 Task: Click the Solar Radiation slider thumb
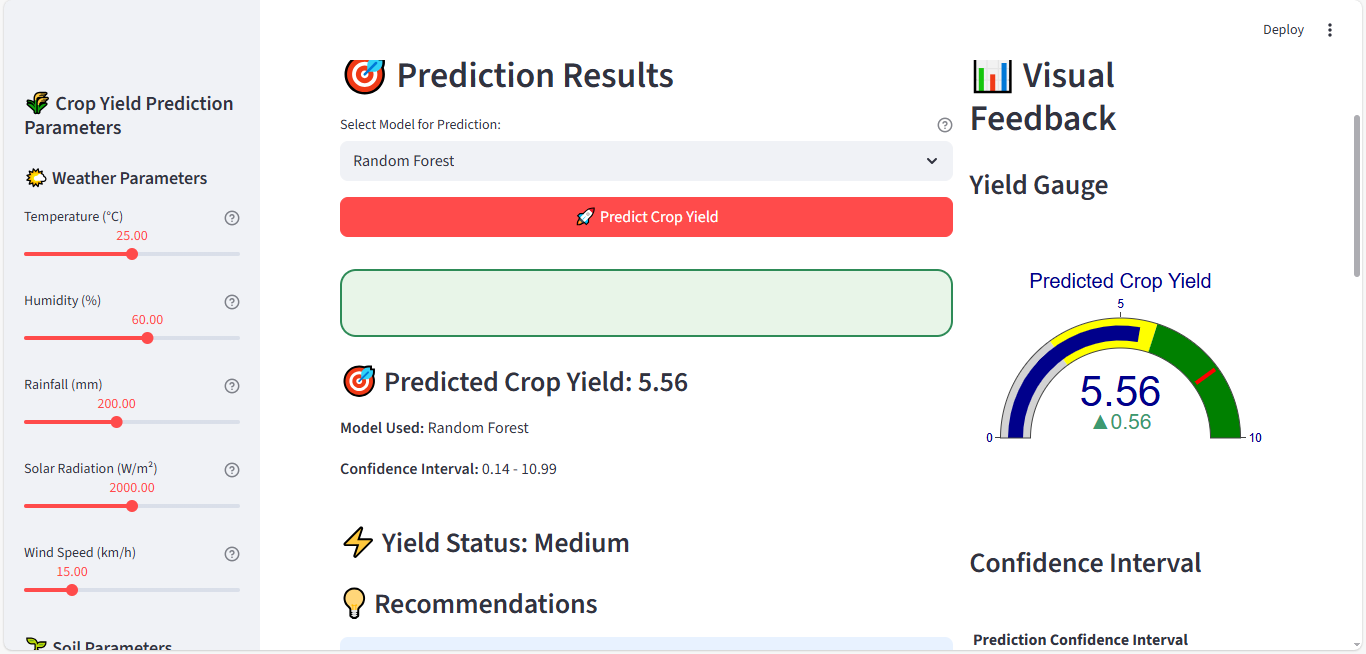(132, 506)
